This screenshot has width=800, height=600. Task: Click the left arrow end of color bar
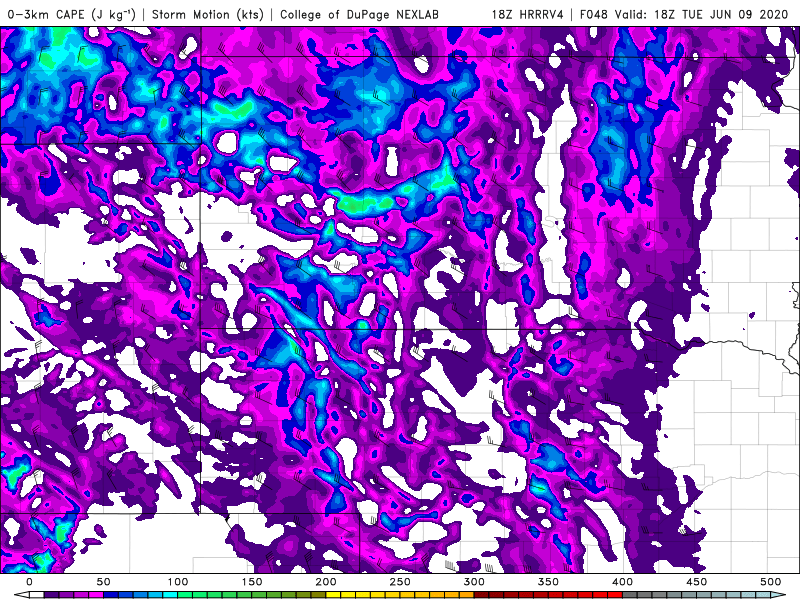[x=21, y=595]
